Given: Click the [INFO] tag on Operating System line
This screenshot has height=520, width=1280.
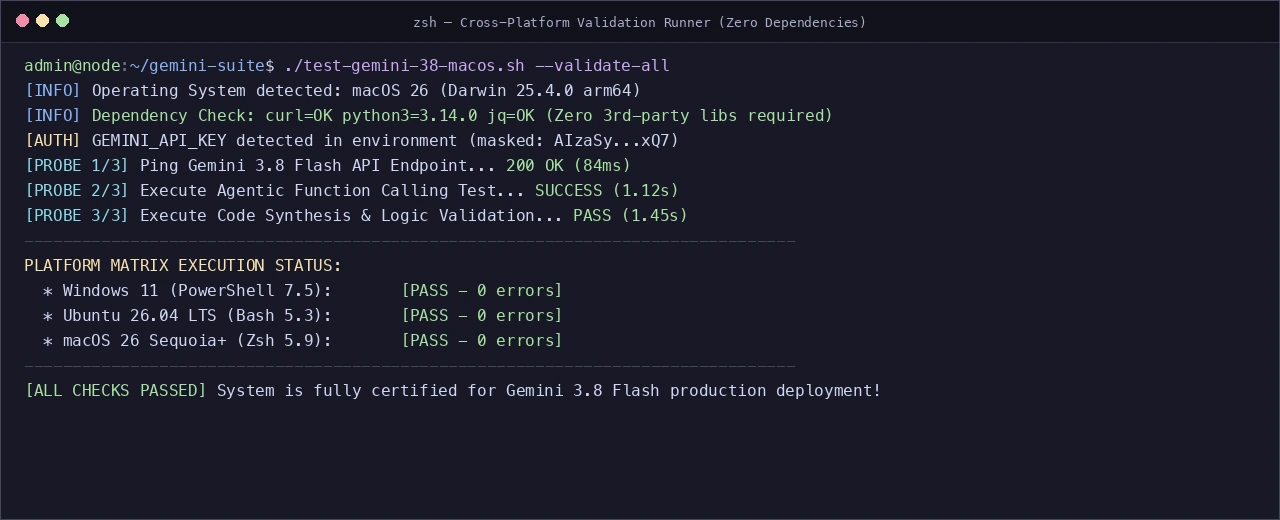Looking at the screenshot, I should [53, 91].
